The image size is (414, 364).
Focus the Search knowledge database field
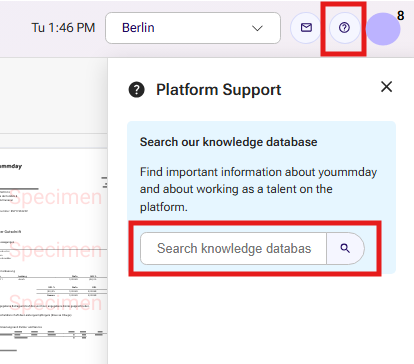(x=233, y=248)
